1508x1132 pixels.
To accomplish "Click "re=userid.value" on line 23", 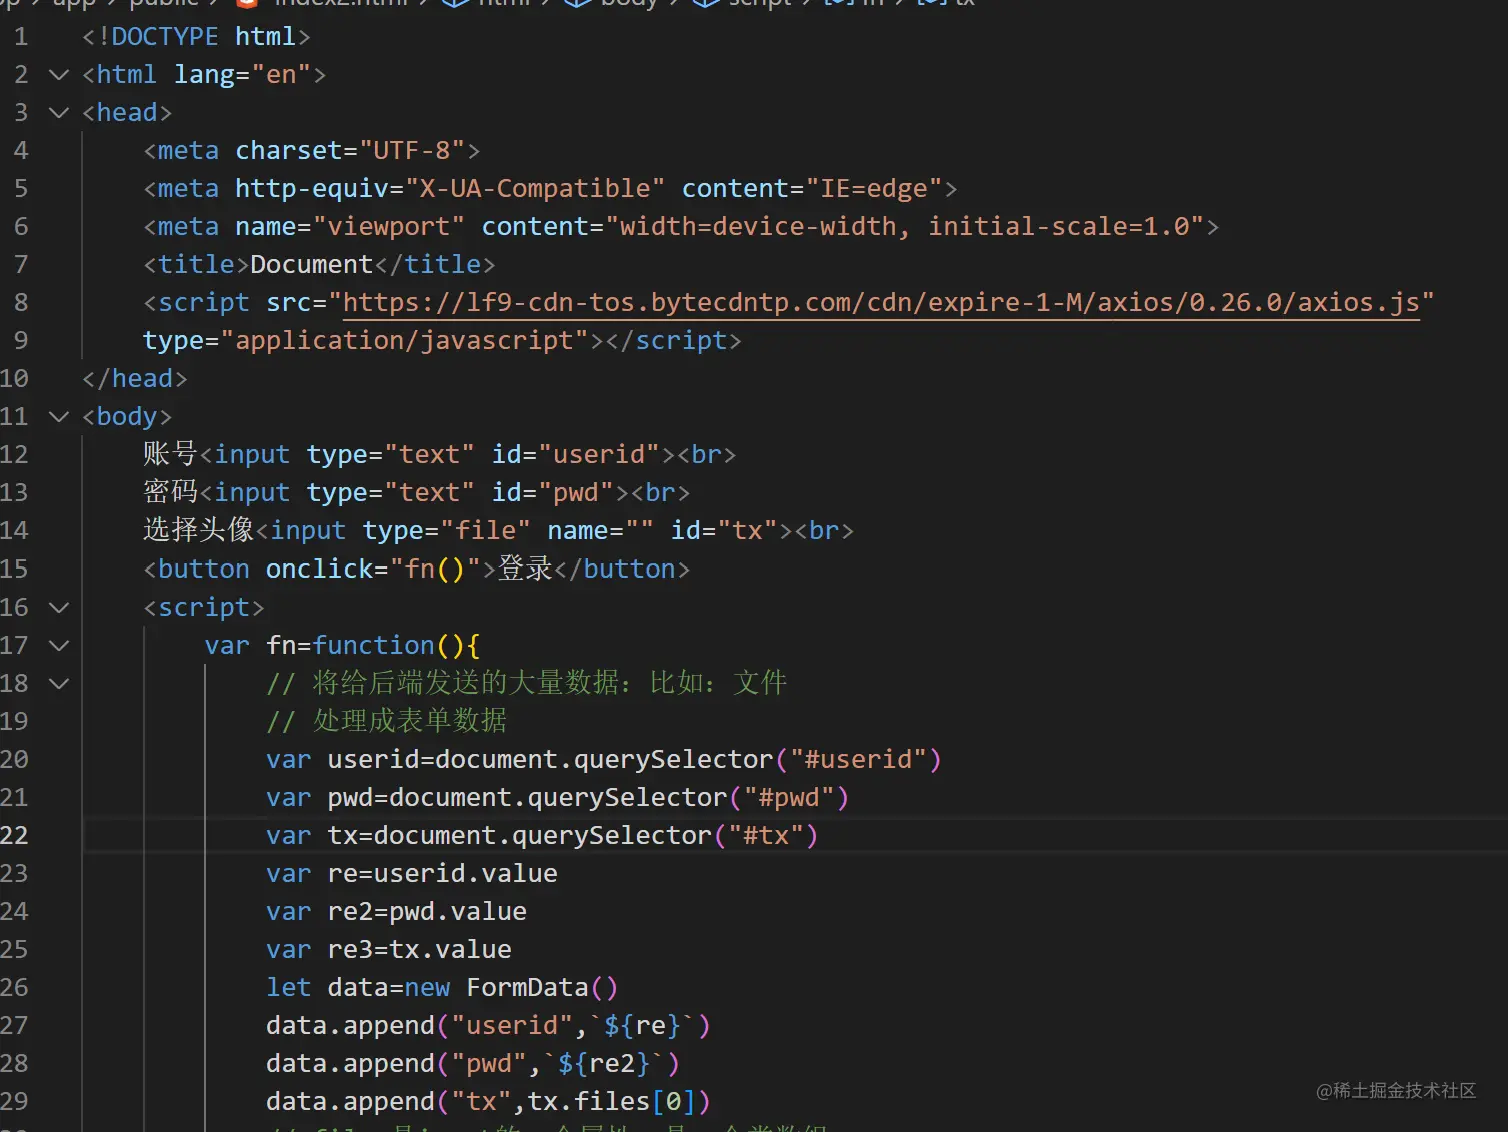I will [x=442, y=874].
